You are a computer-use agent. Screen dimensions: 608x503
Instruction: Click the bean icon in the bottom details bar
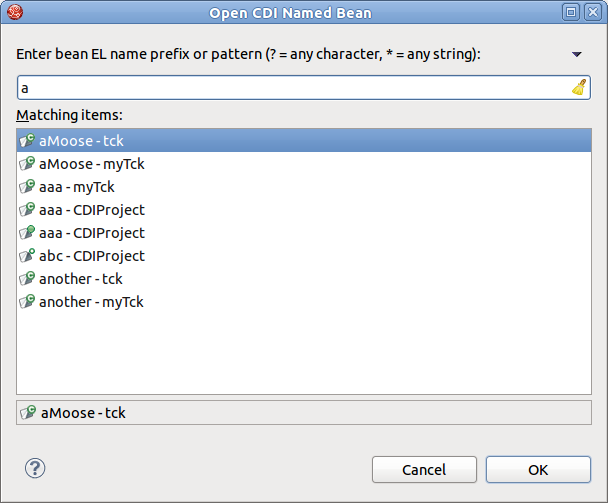point(28,412)
